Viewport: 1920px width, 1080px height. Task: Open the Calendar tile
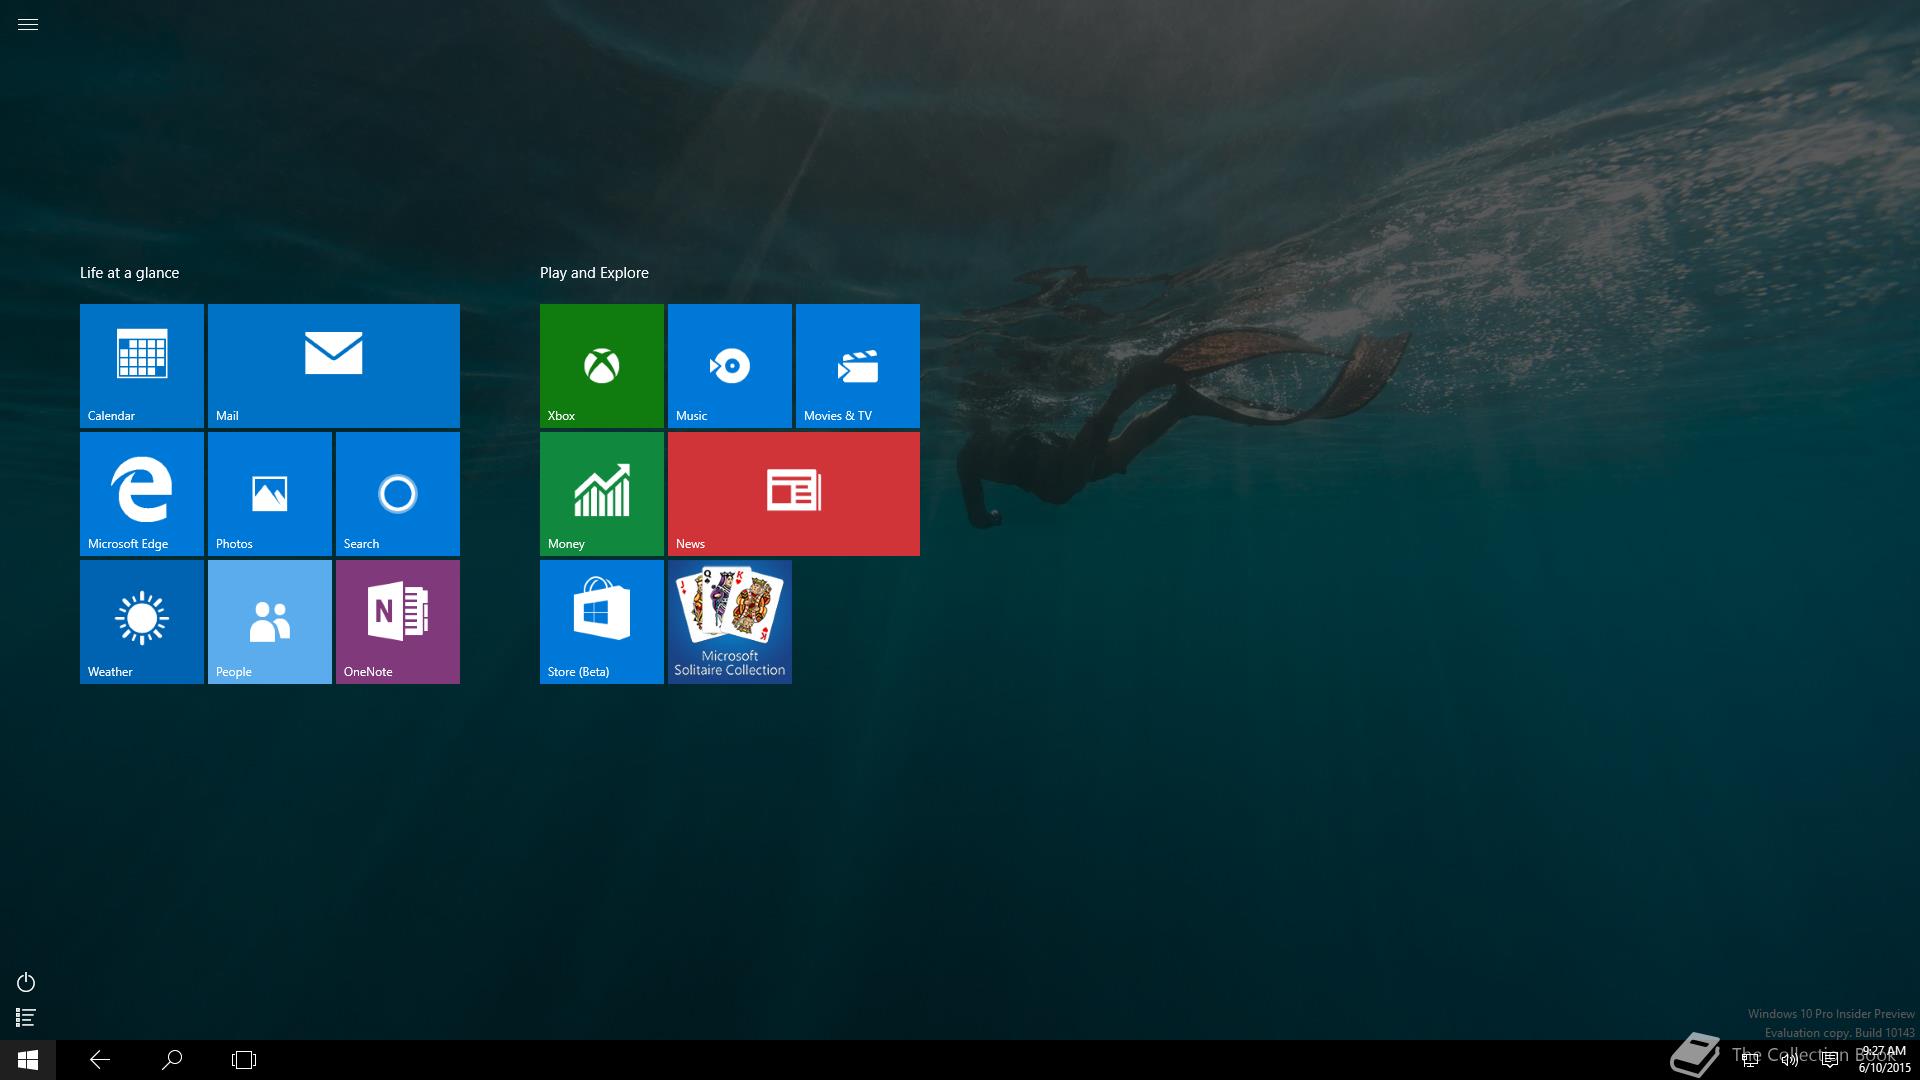(x=142, y=366)
